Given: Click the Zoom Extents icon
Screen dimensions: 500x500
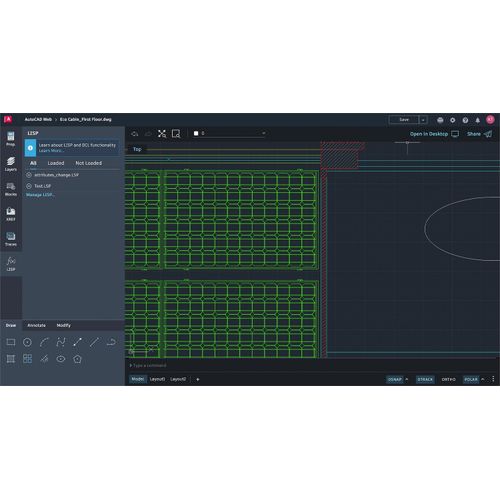Looking at the screenshot, I should pyautogui.click(x=162, y=134).
